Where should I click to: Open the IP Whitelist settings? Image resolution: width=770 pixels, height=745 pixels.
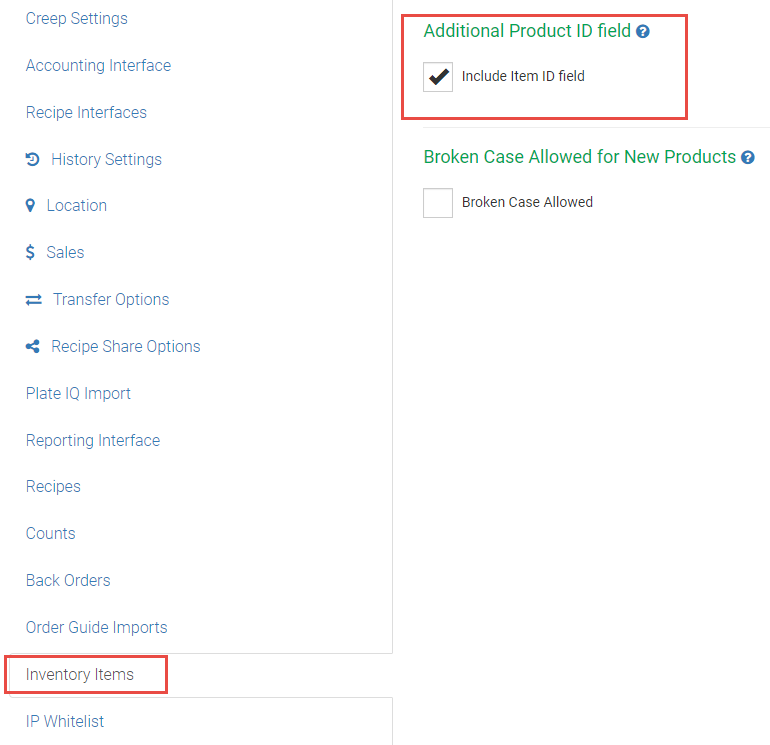tap(65, 721)
